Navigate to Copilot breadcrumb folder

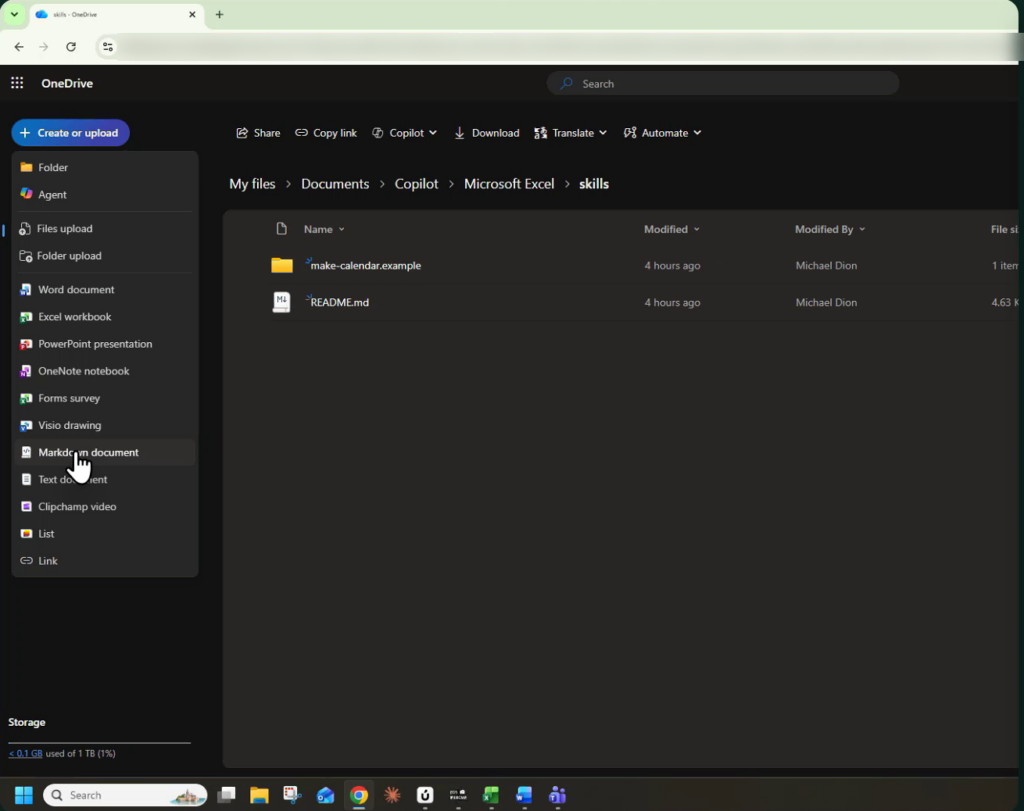416,184
